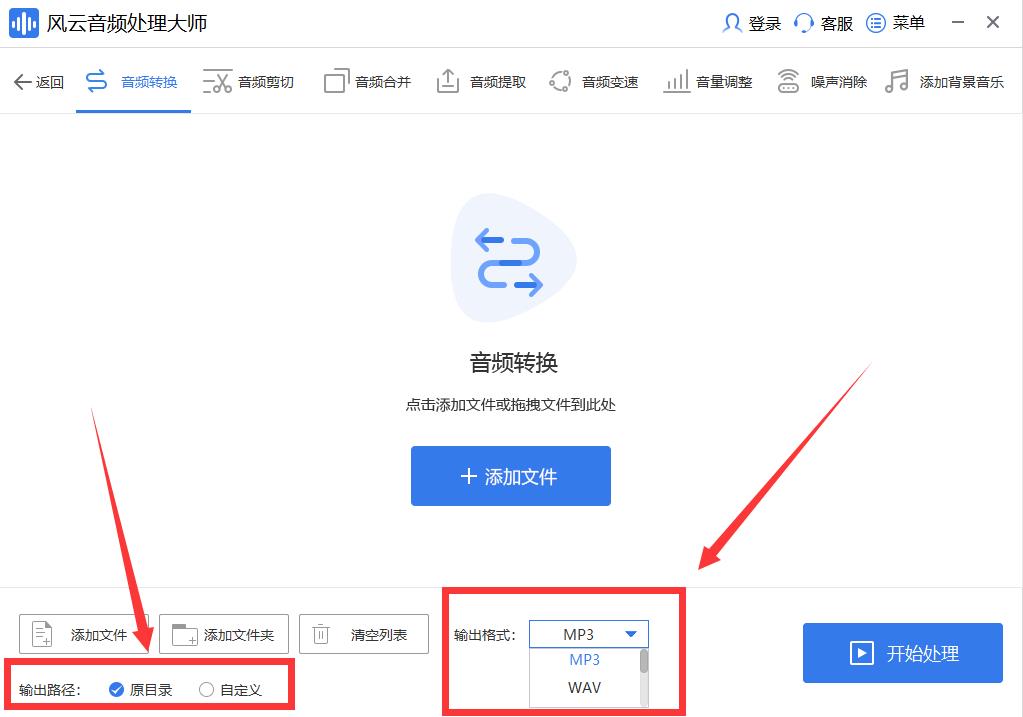
Task: Switch to the 音频转换 tab
Action: pos(133,82)
